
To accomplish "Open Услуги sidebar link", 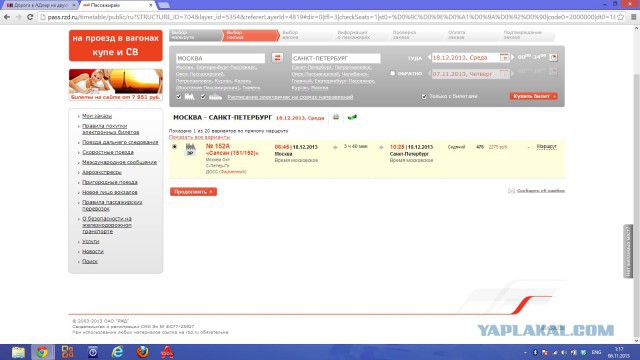I will point(91,241).
